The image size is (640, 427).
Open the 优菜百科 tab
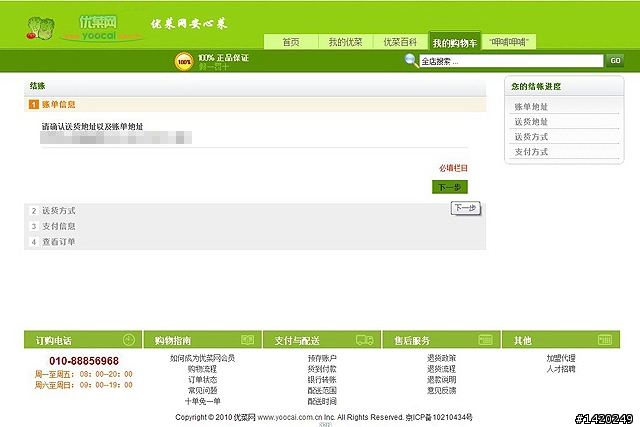click(x=400, y=42)
